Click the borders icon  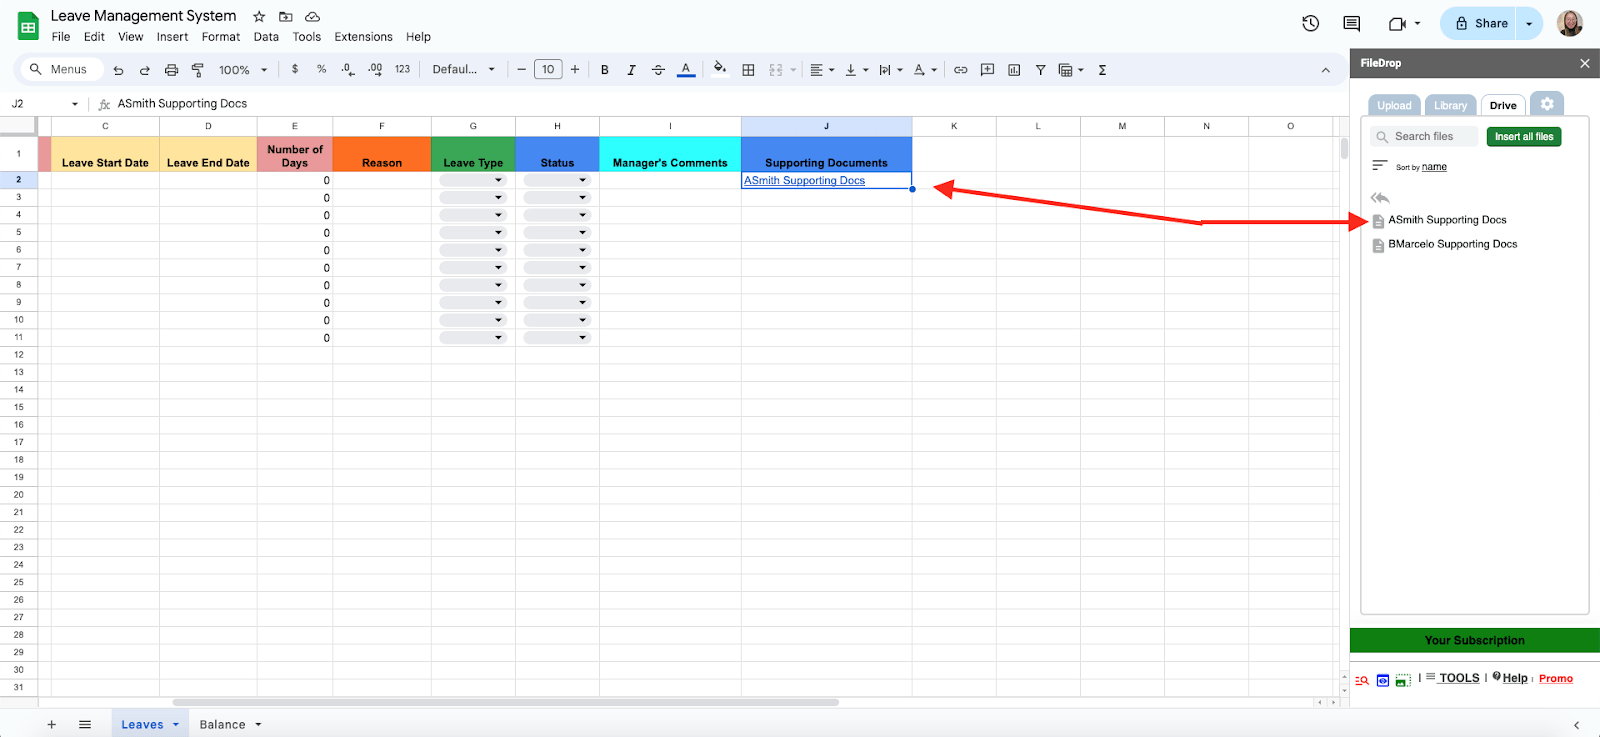click(x=748, y=70)
